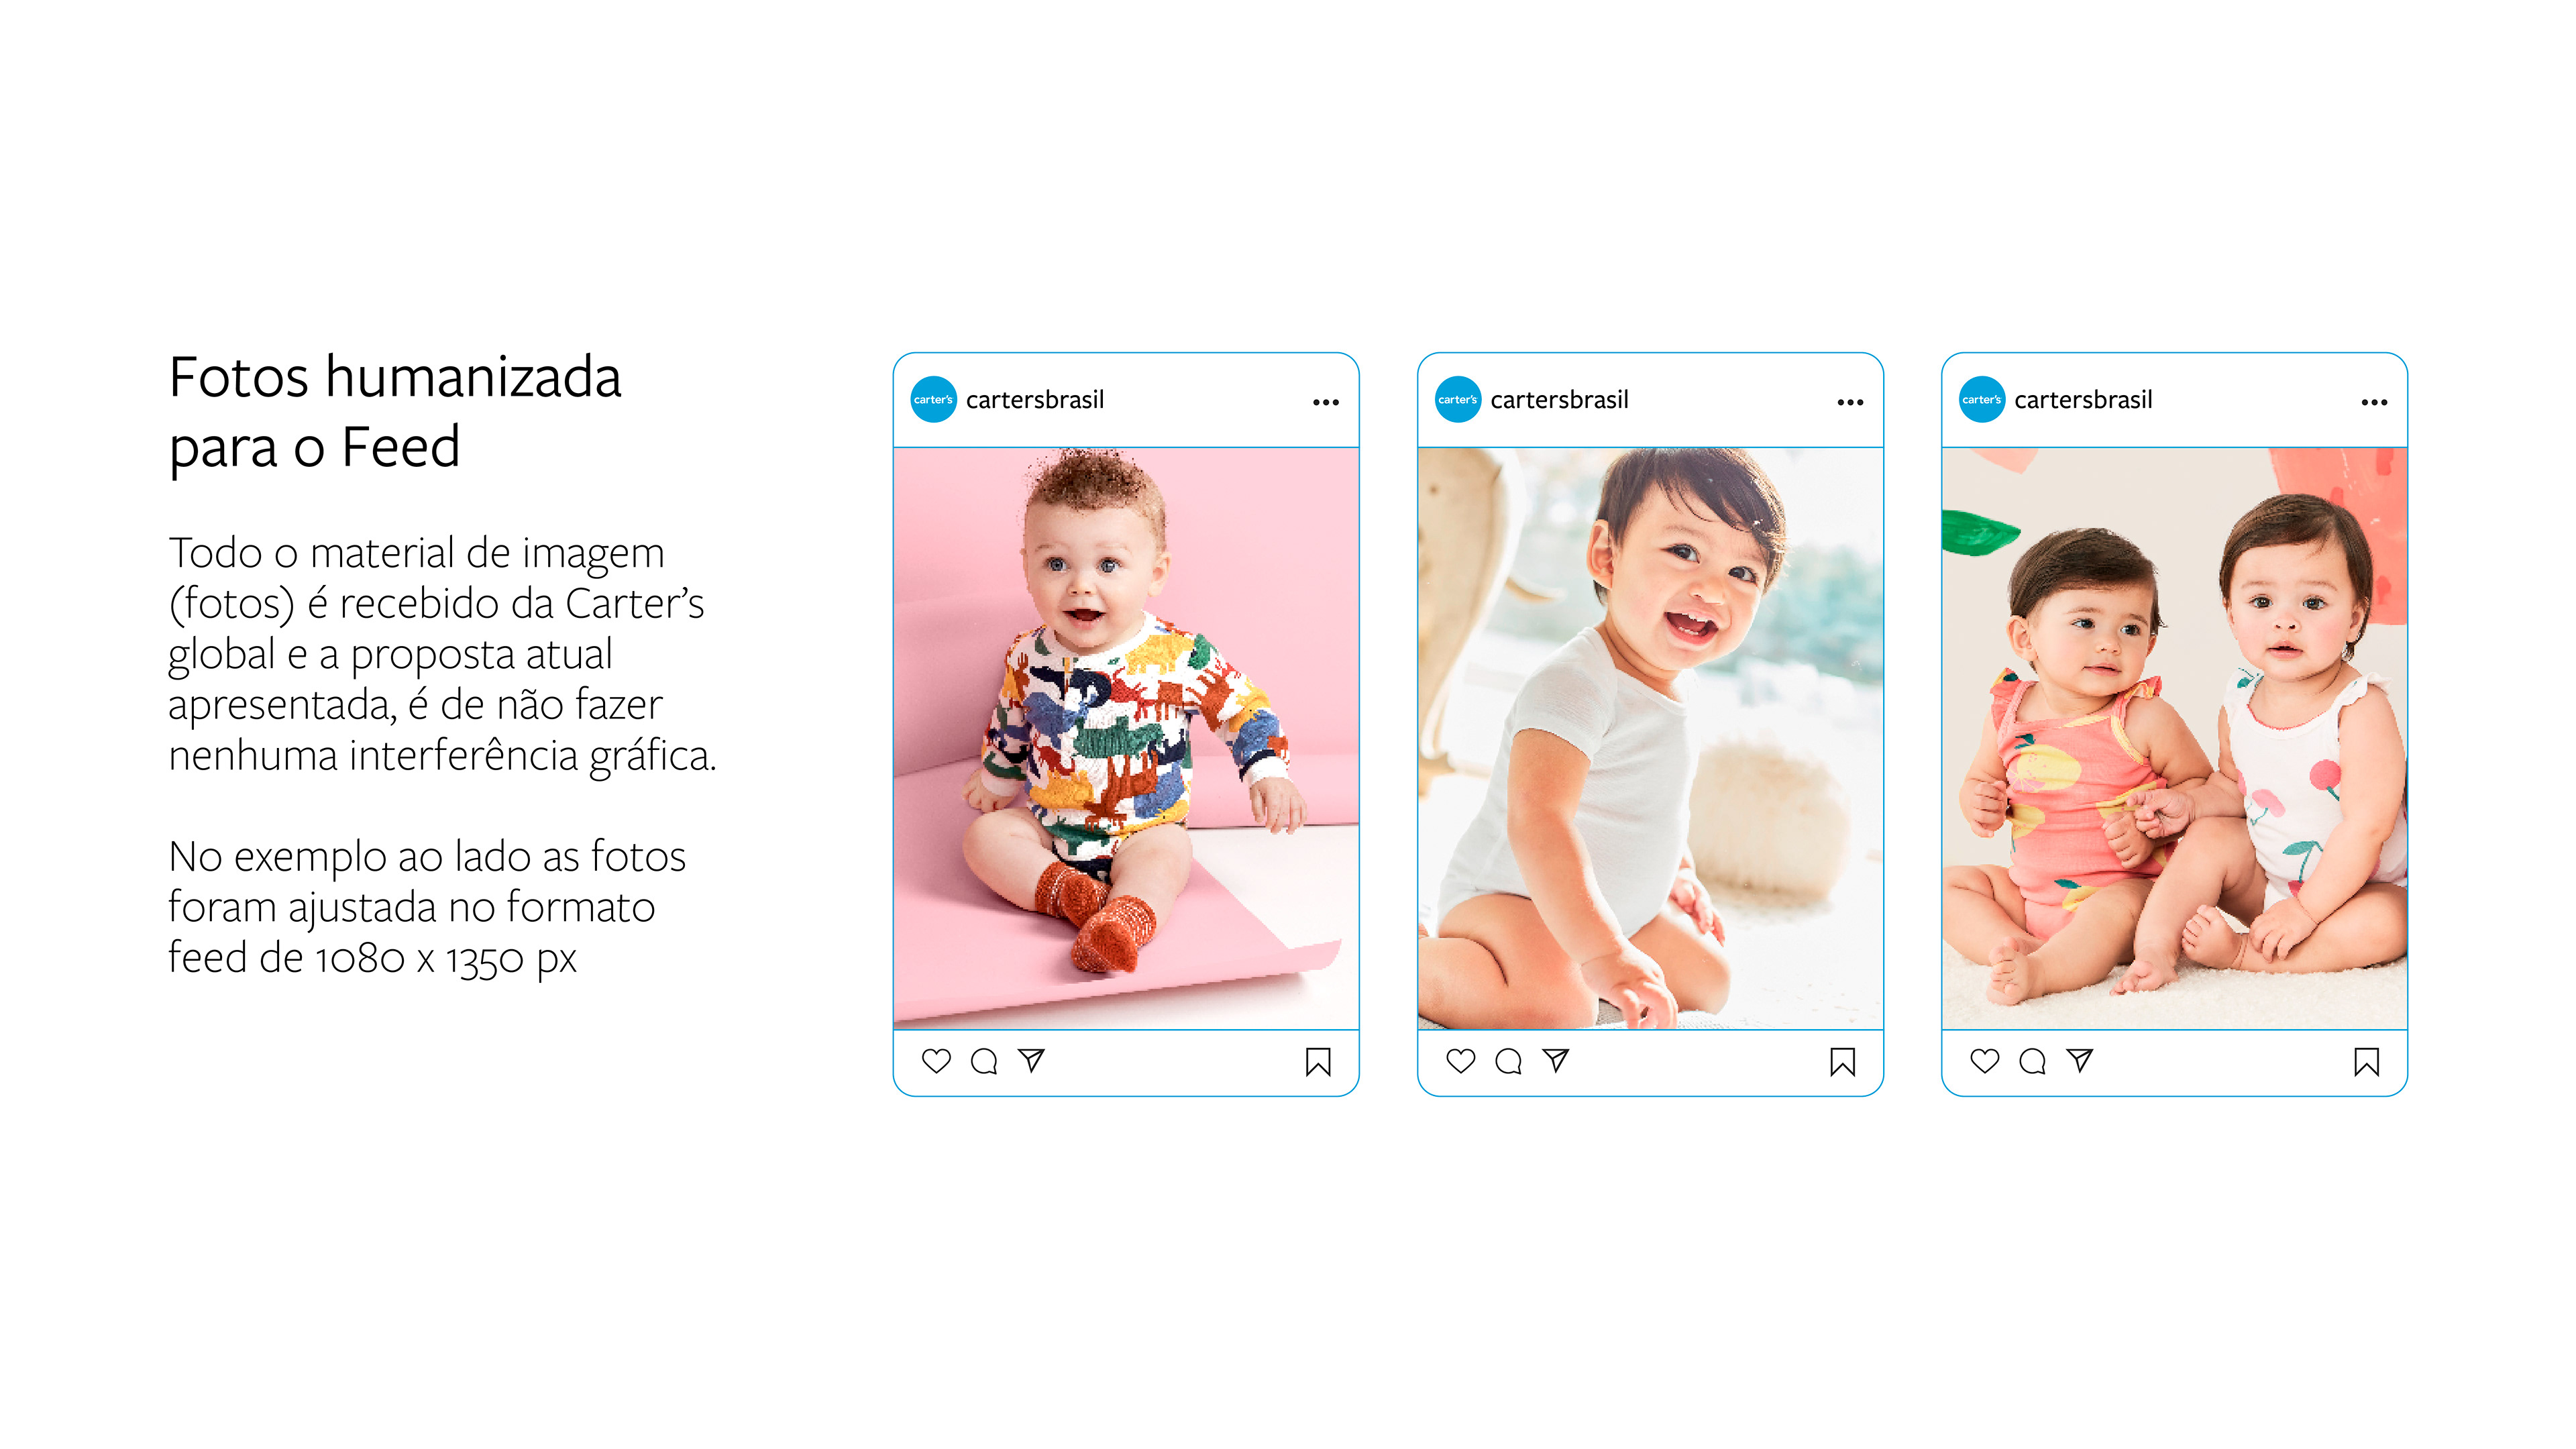Save the middle post with the bookmark icon
2576x1449 pixels.
1842,1062
